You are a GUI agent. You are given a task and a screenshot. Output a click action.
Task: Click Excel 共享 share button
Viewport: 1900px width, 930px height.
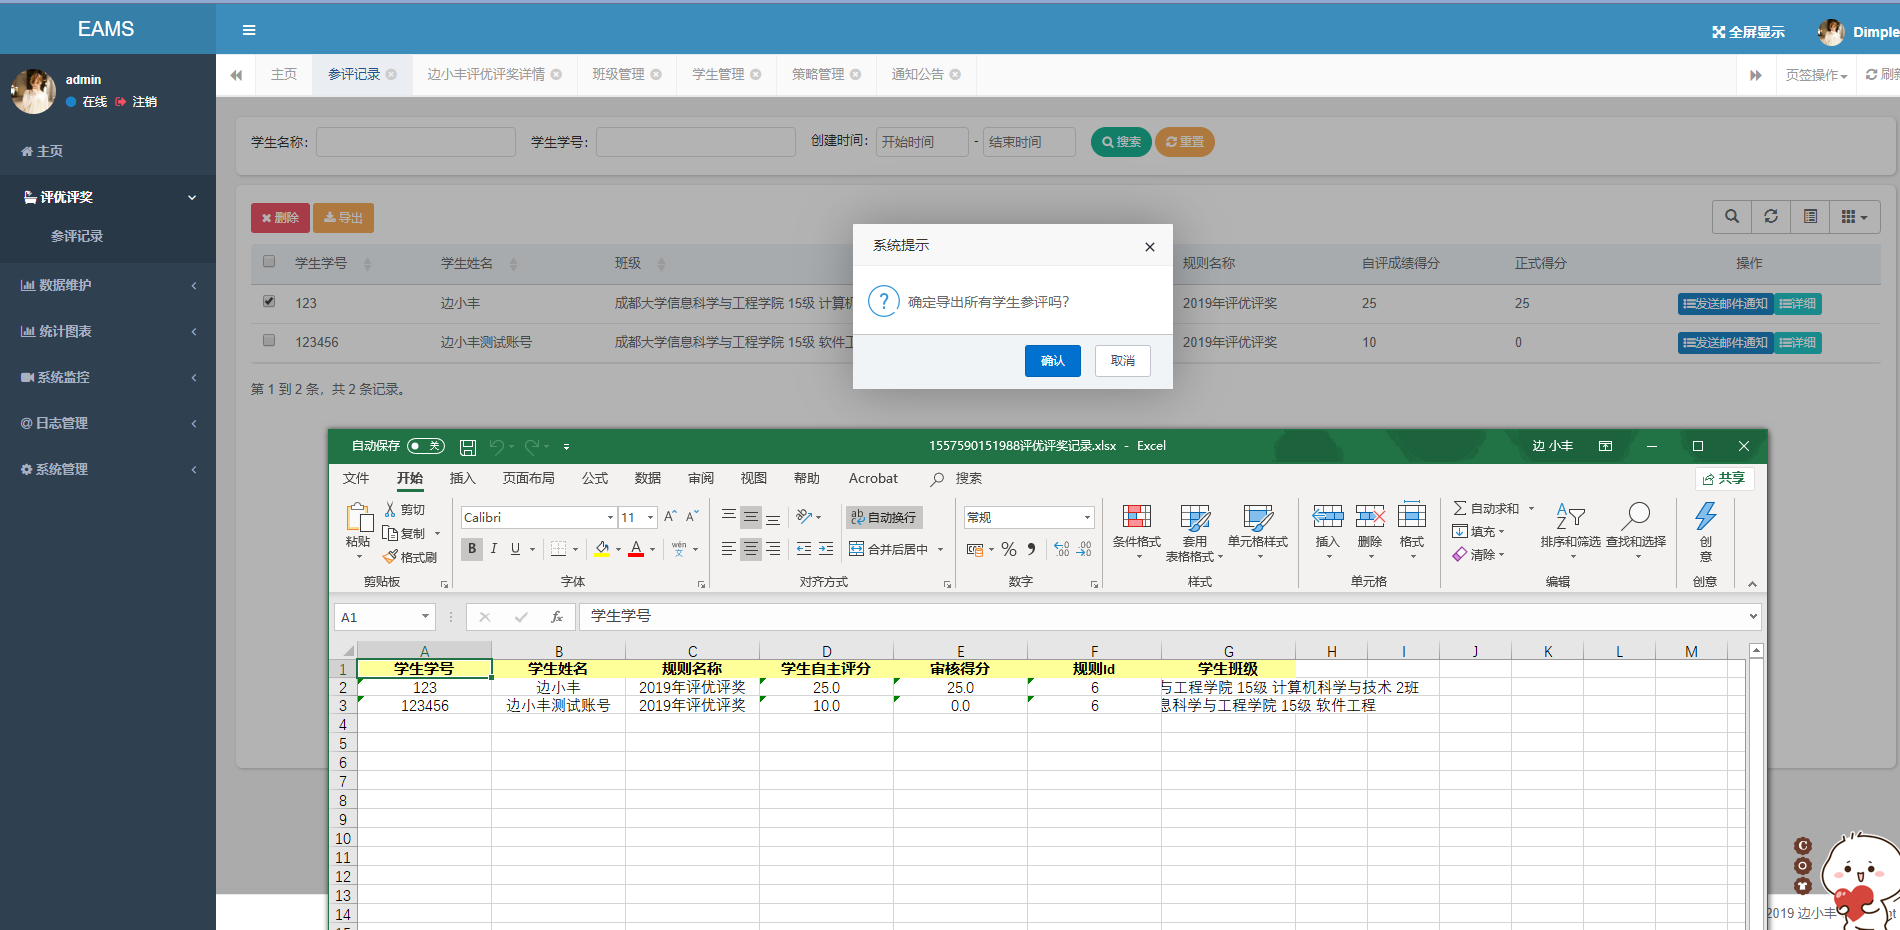[x=1724, y=479]
